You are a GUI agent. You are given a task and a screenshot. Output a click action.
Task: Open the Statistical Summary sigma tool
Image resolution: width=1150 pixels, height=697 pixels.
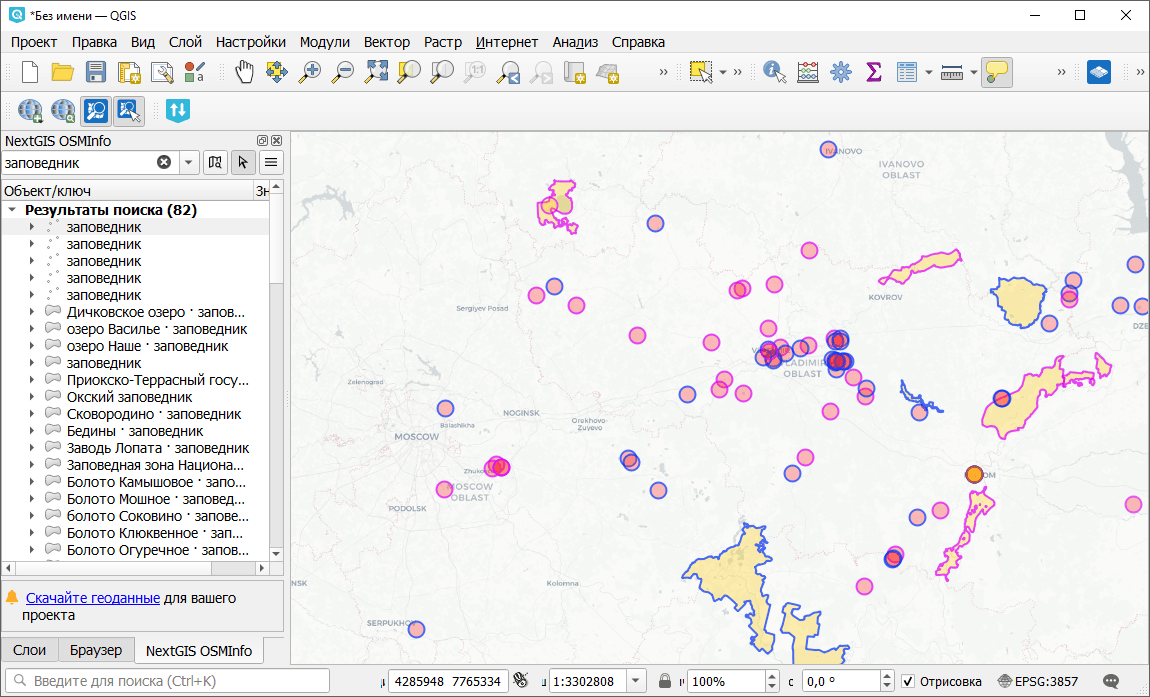click(873, 71)
